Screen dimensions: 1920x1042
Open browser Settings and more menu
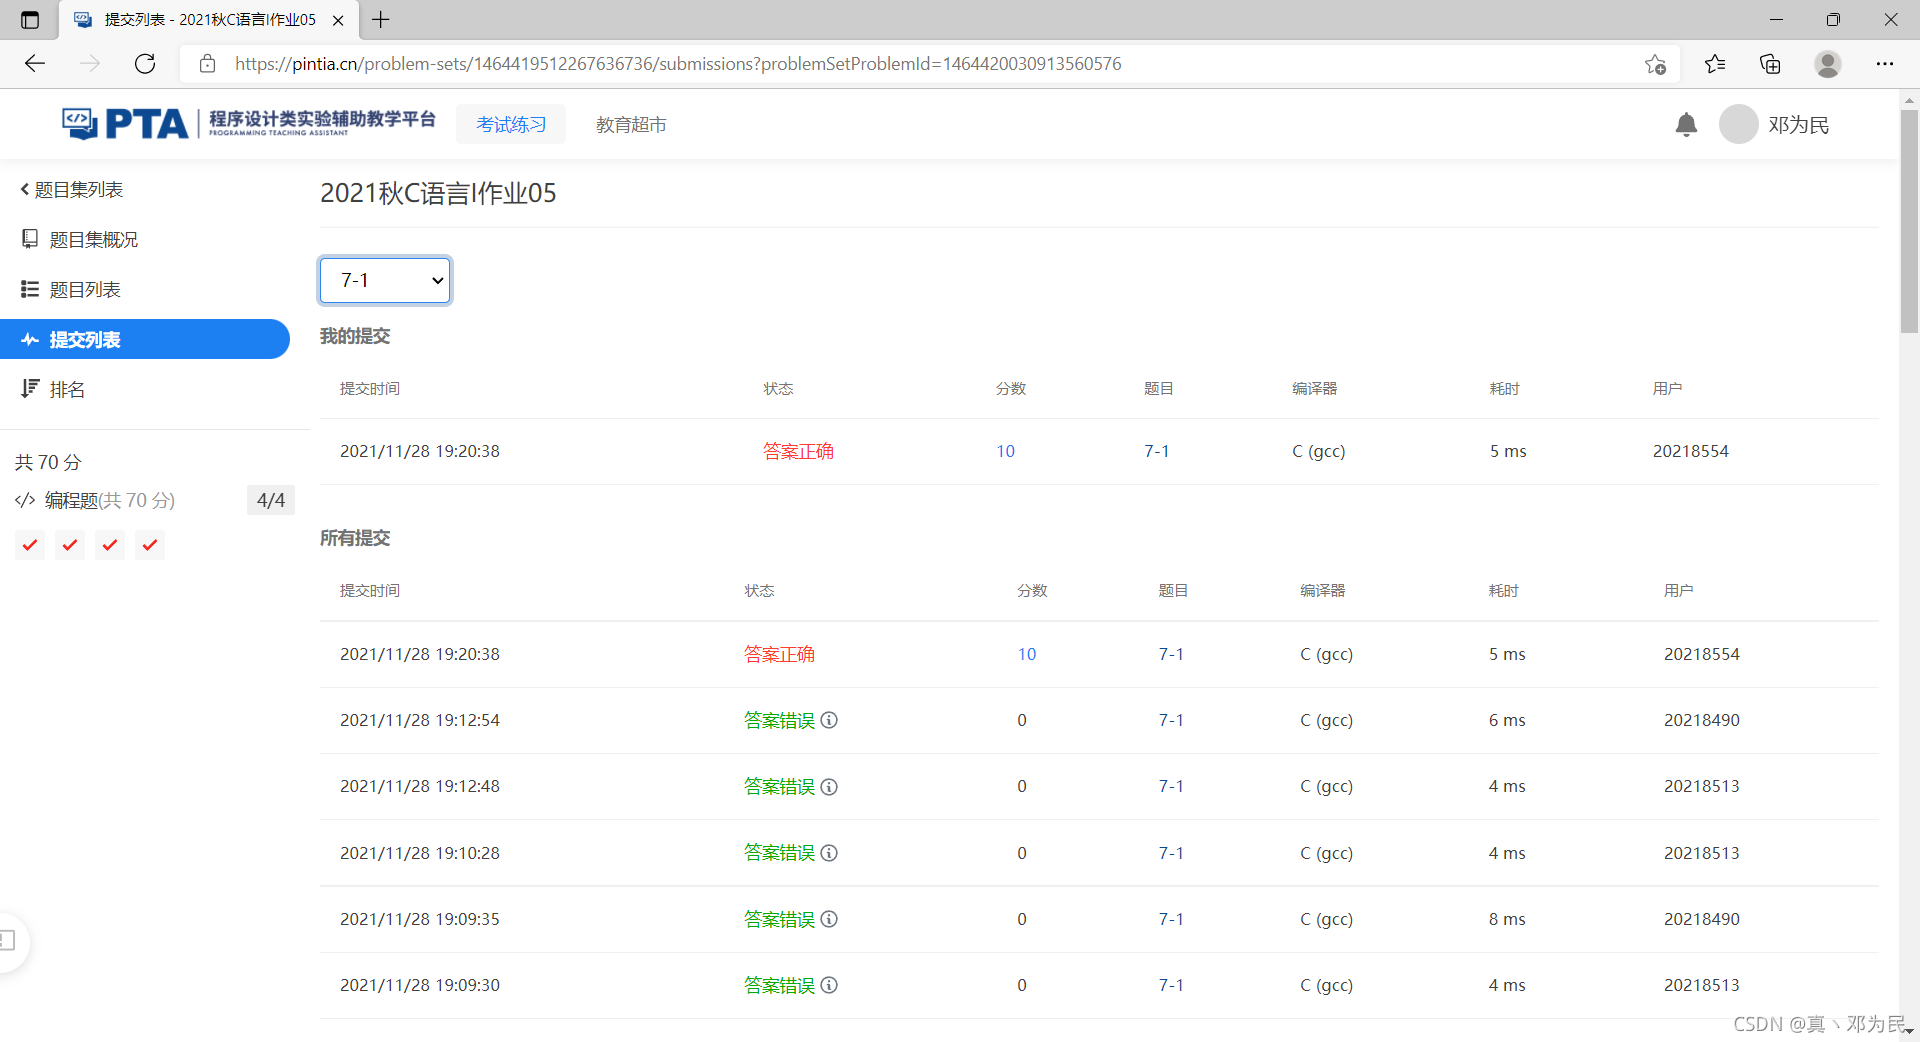click(x=1884, y=64)
